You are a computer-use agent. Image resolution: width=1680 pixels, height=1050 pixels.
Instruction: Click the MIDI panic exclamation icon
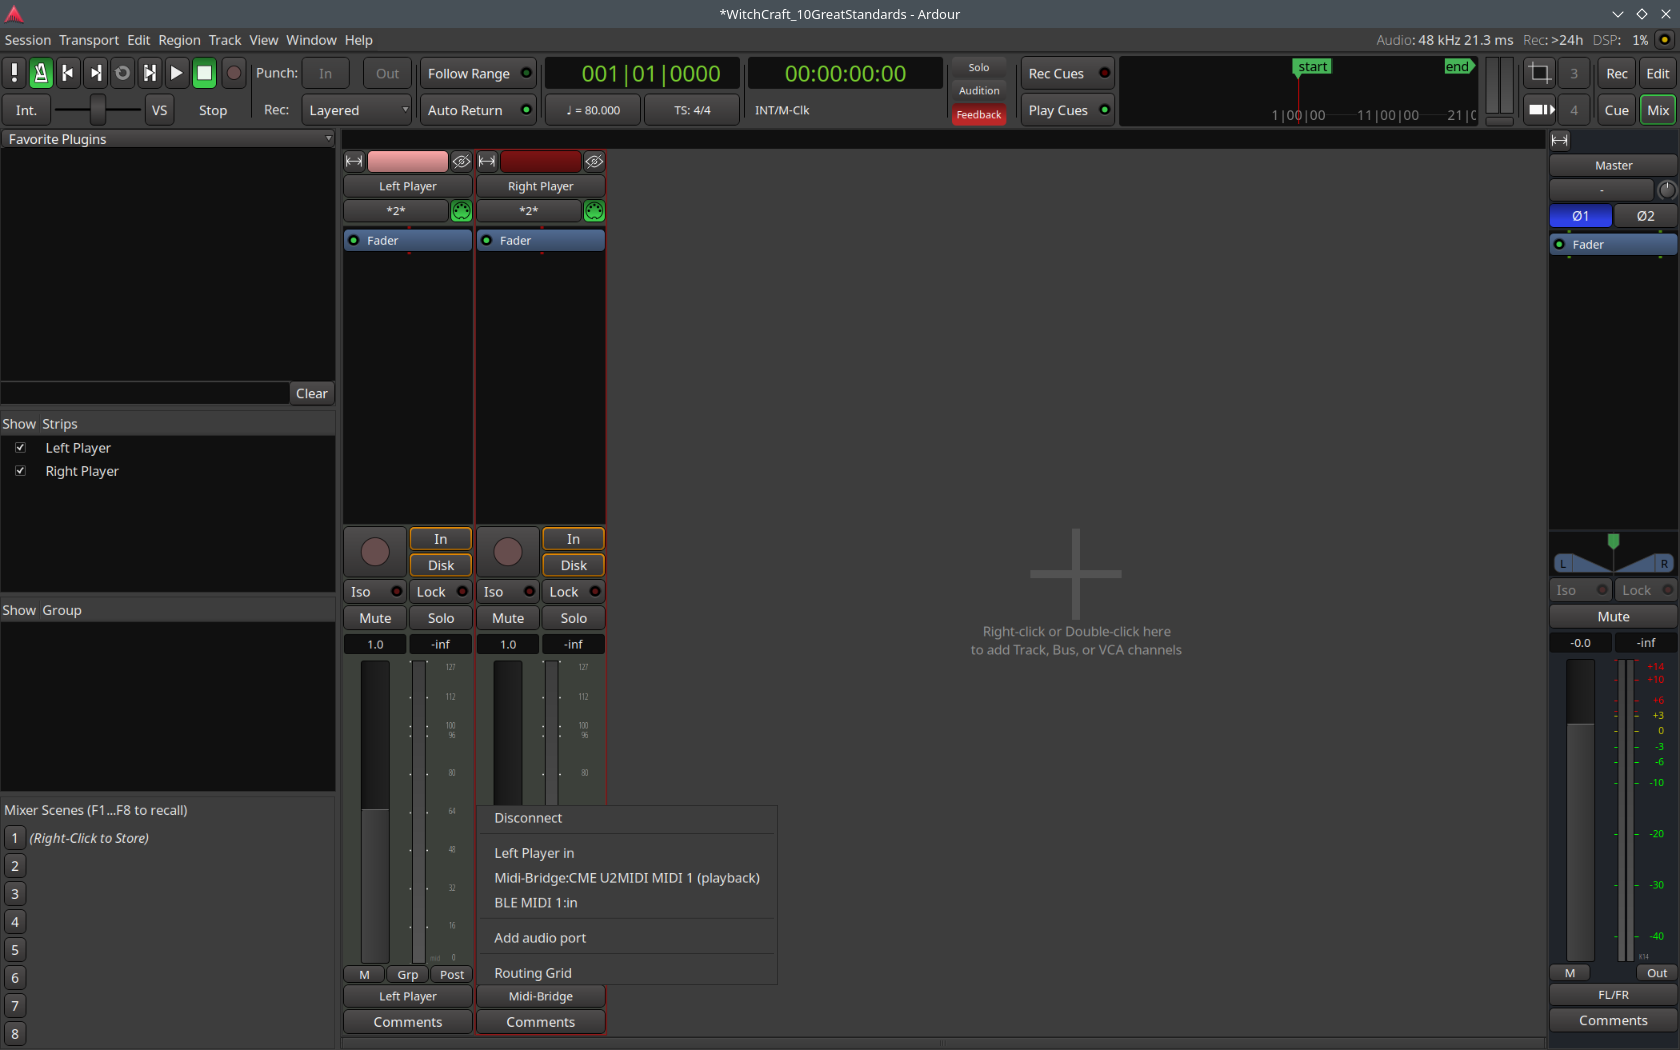click(x=14, y=73)
